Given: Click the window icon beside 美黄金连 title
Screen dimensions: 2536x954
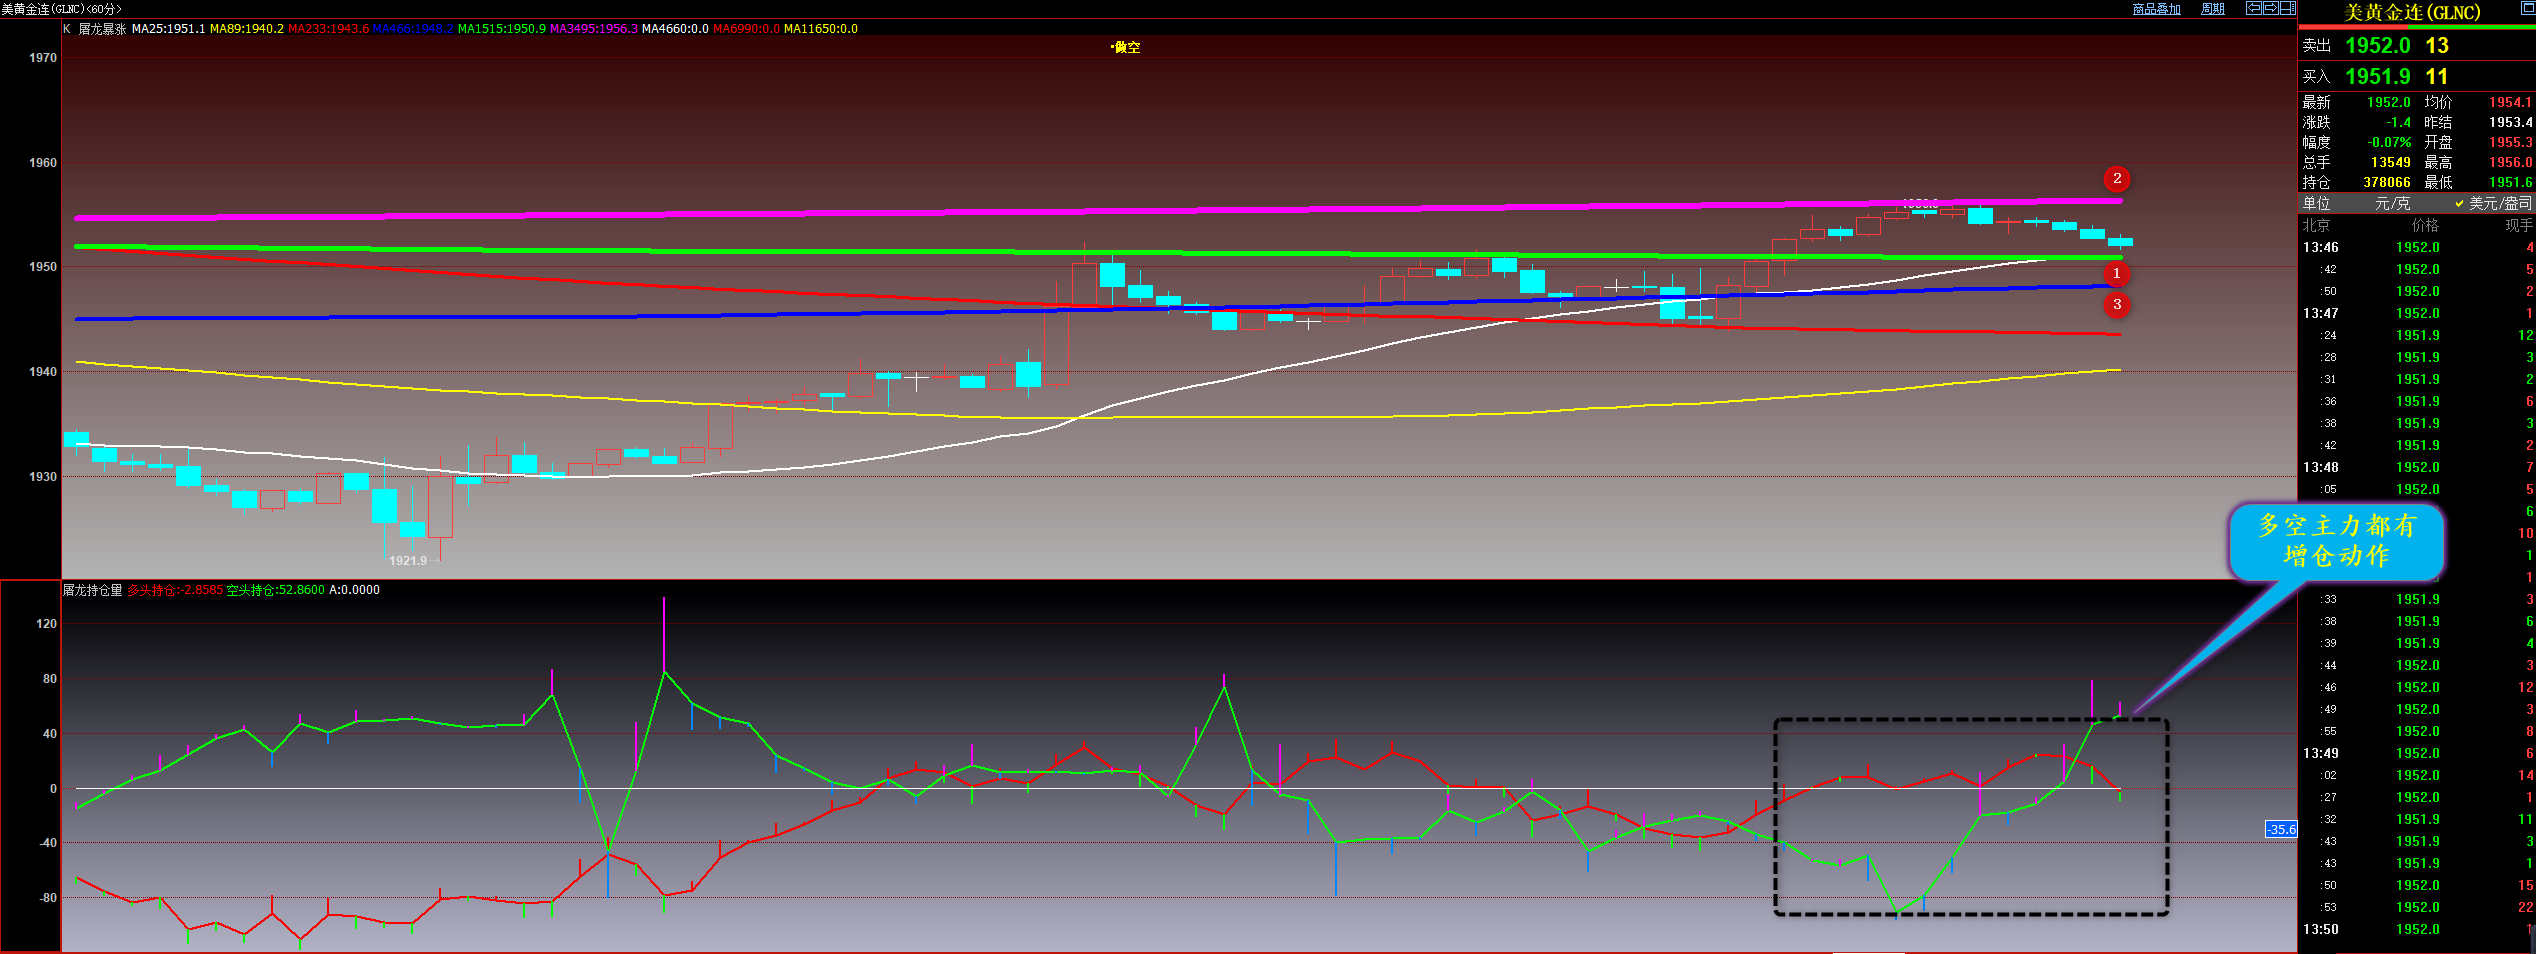Looking at the screenshot, I should click(2527, 8).
